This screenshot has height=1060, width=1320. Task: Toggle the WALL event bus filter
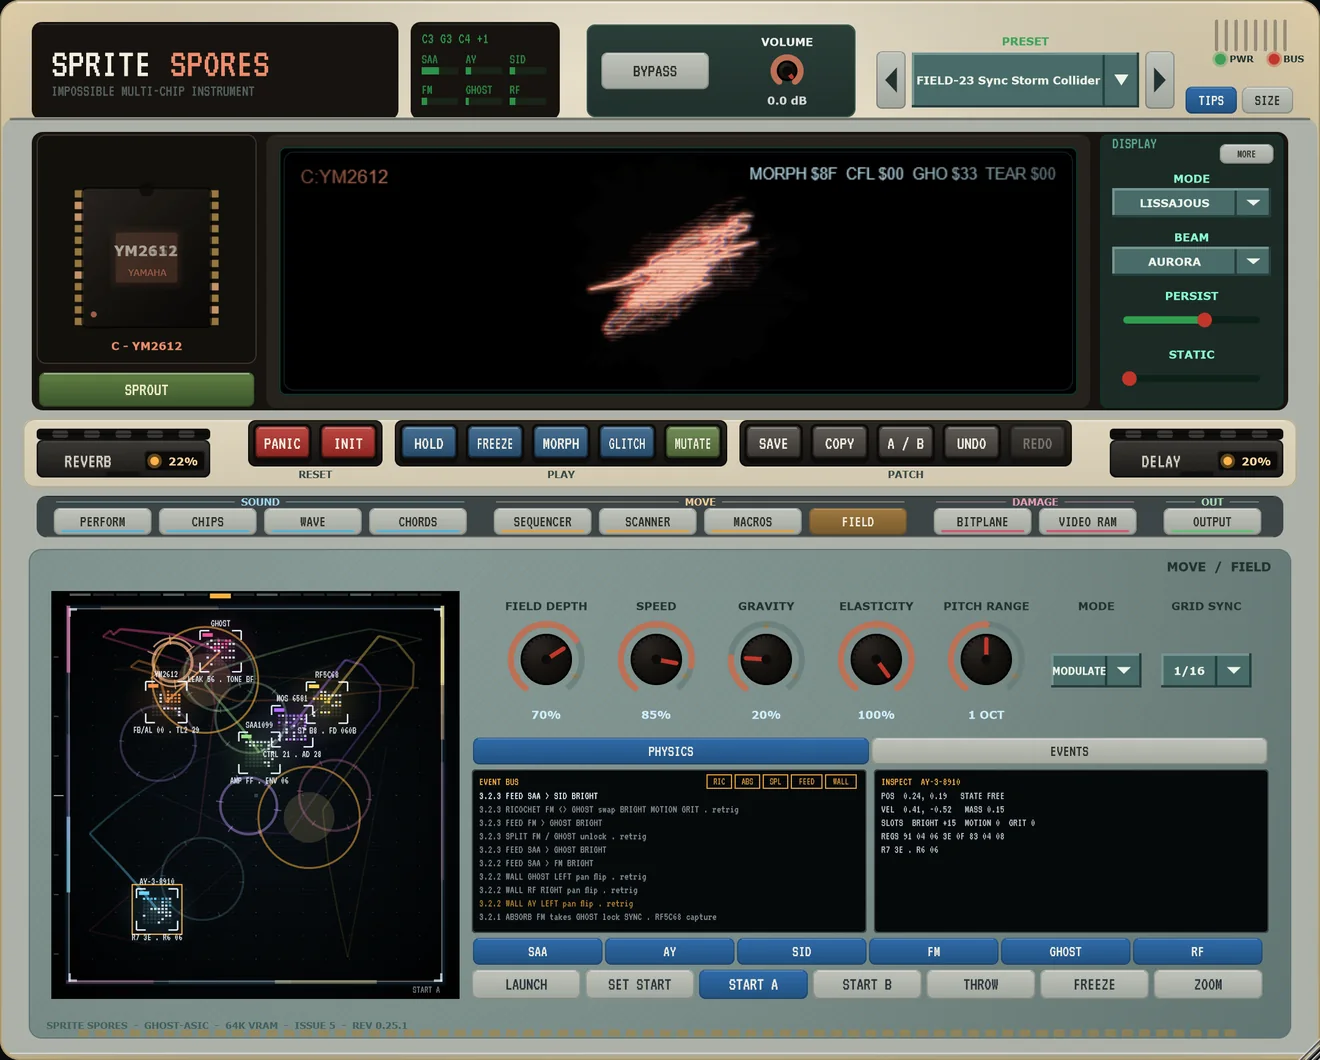tap(840, 782)
